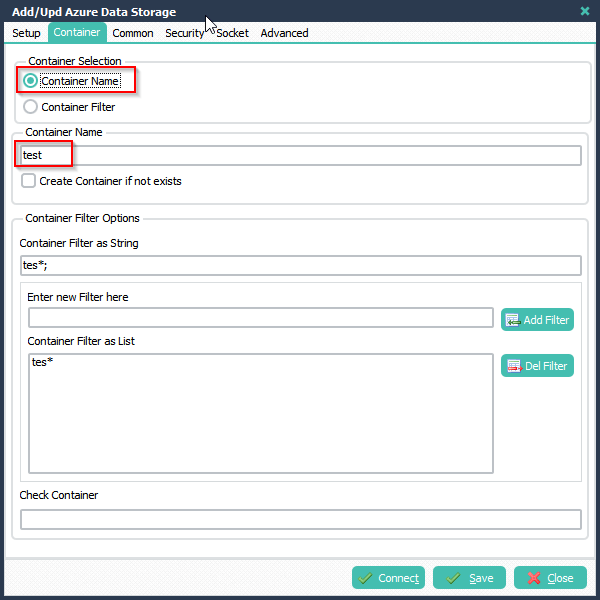
Task: Select the Container Name radio button
Action: point(30,81)
